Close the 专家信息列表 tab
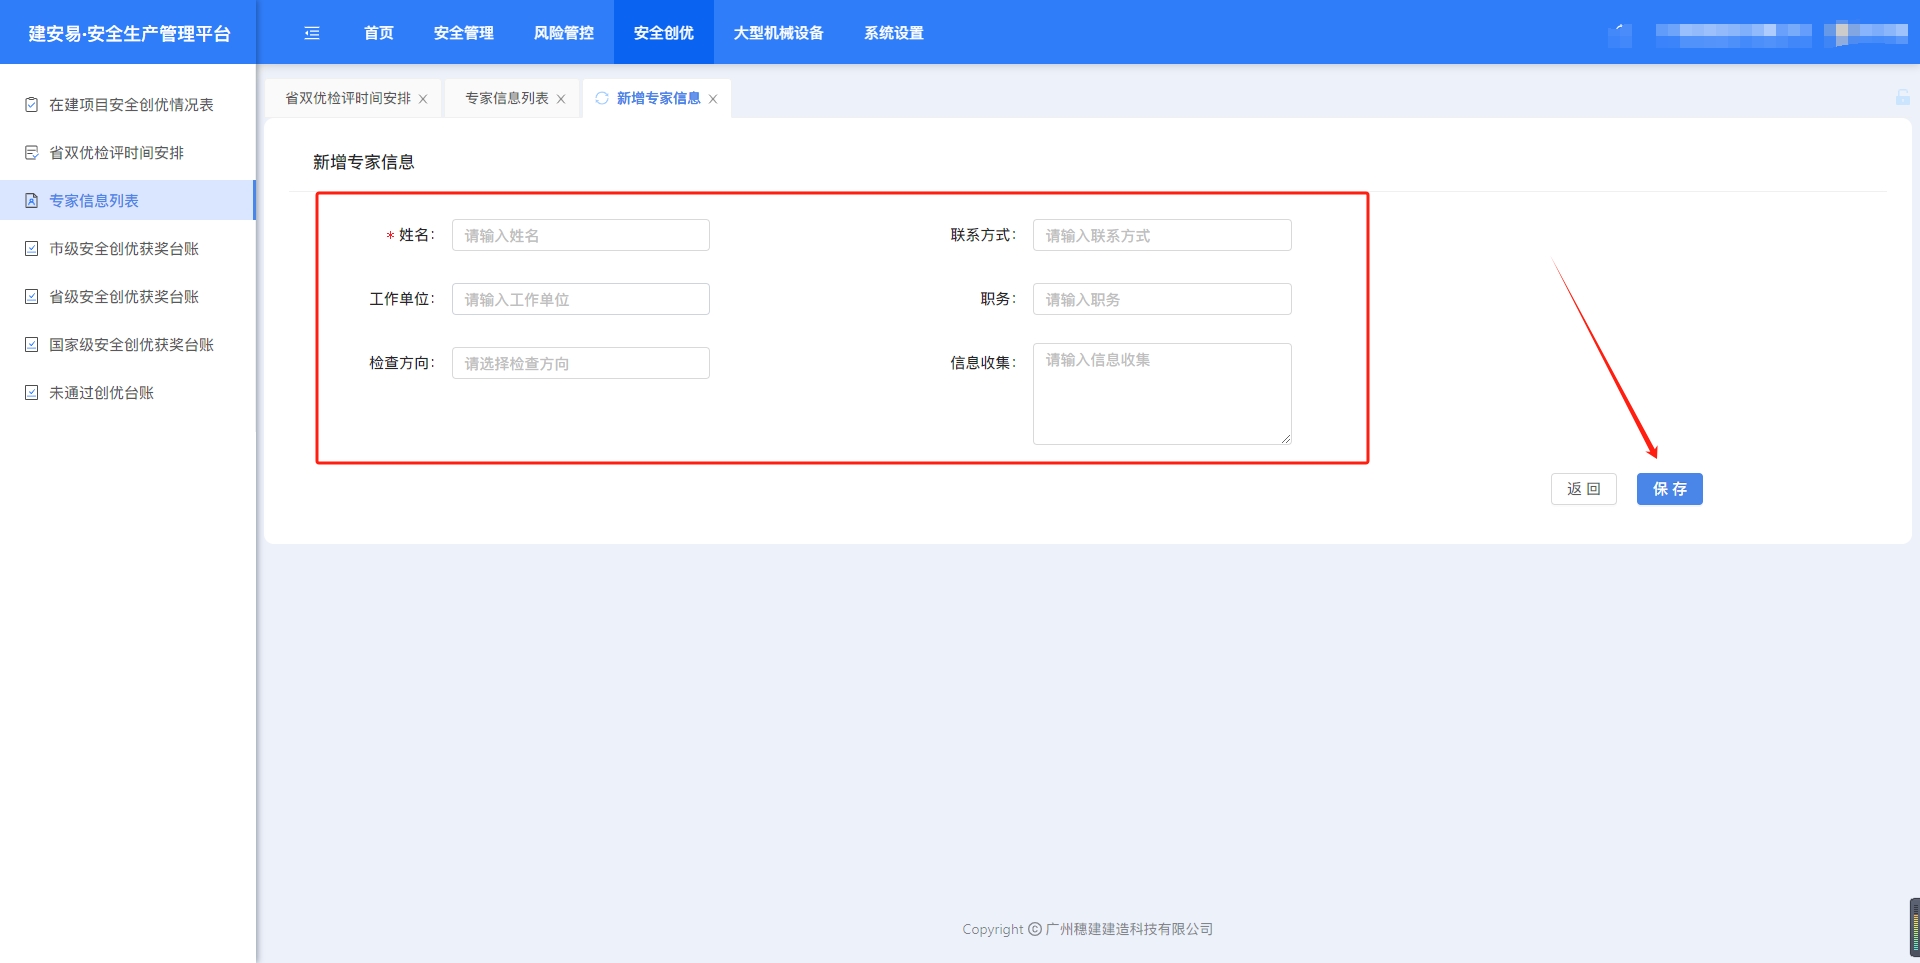 tap(561, 99)
